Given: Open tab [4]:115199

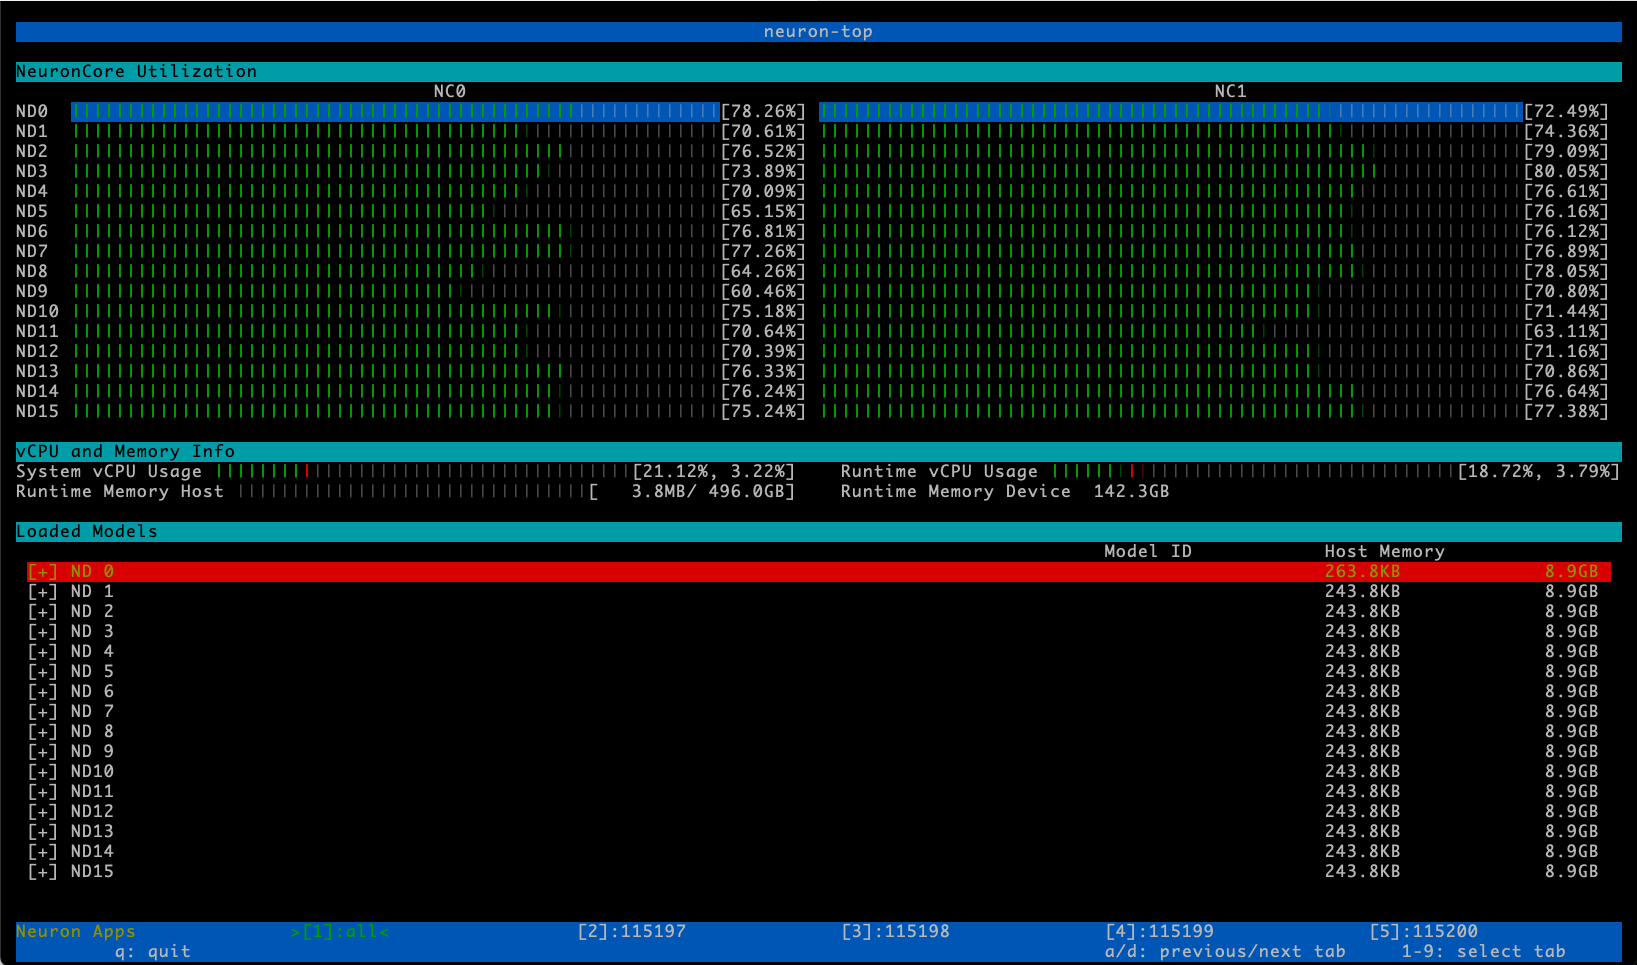Looking at the screenshot, I should (1159, 931).
